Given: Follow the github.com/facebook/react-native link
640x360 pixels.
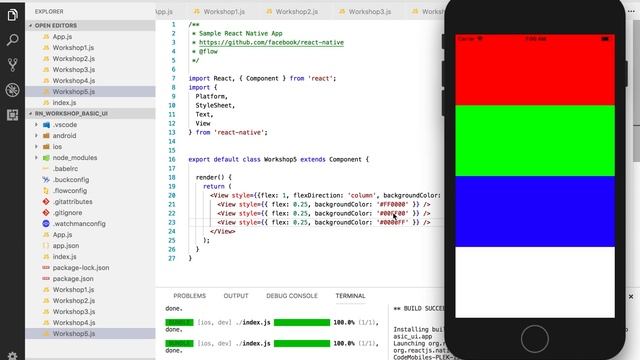Looking at the screenshot, I should (x=271, y=42).
